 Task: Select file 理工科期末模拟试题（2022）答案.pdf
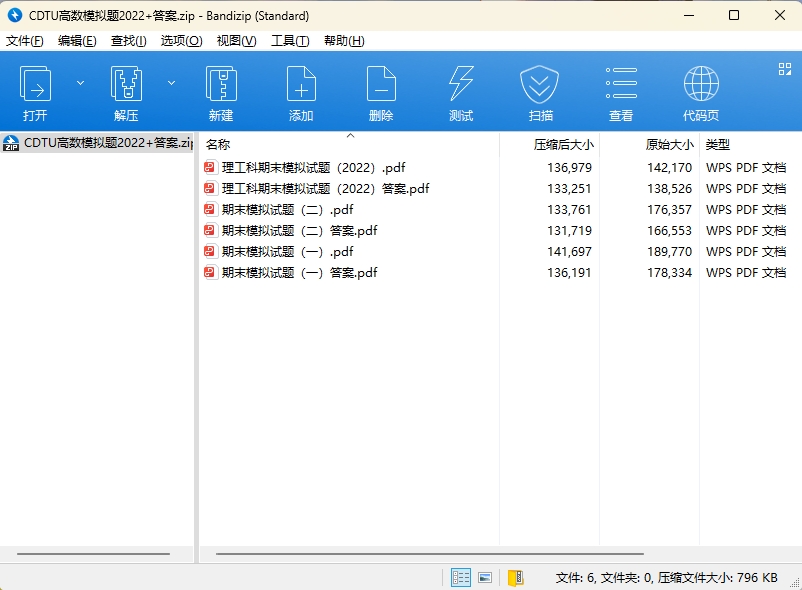[325, 189]
